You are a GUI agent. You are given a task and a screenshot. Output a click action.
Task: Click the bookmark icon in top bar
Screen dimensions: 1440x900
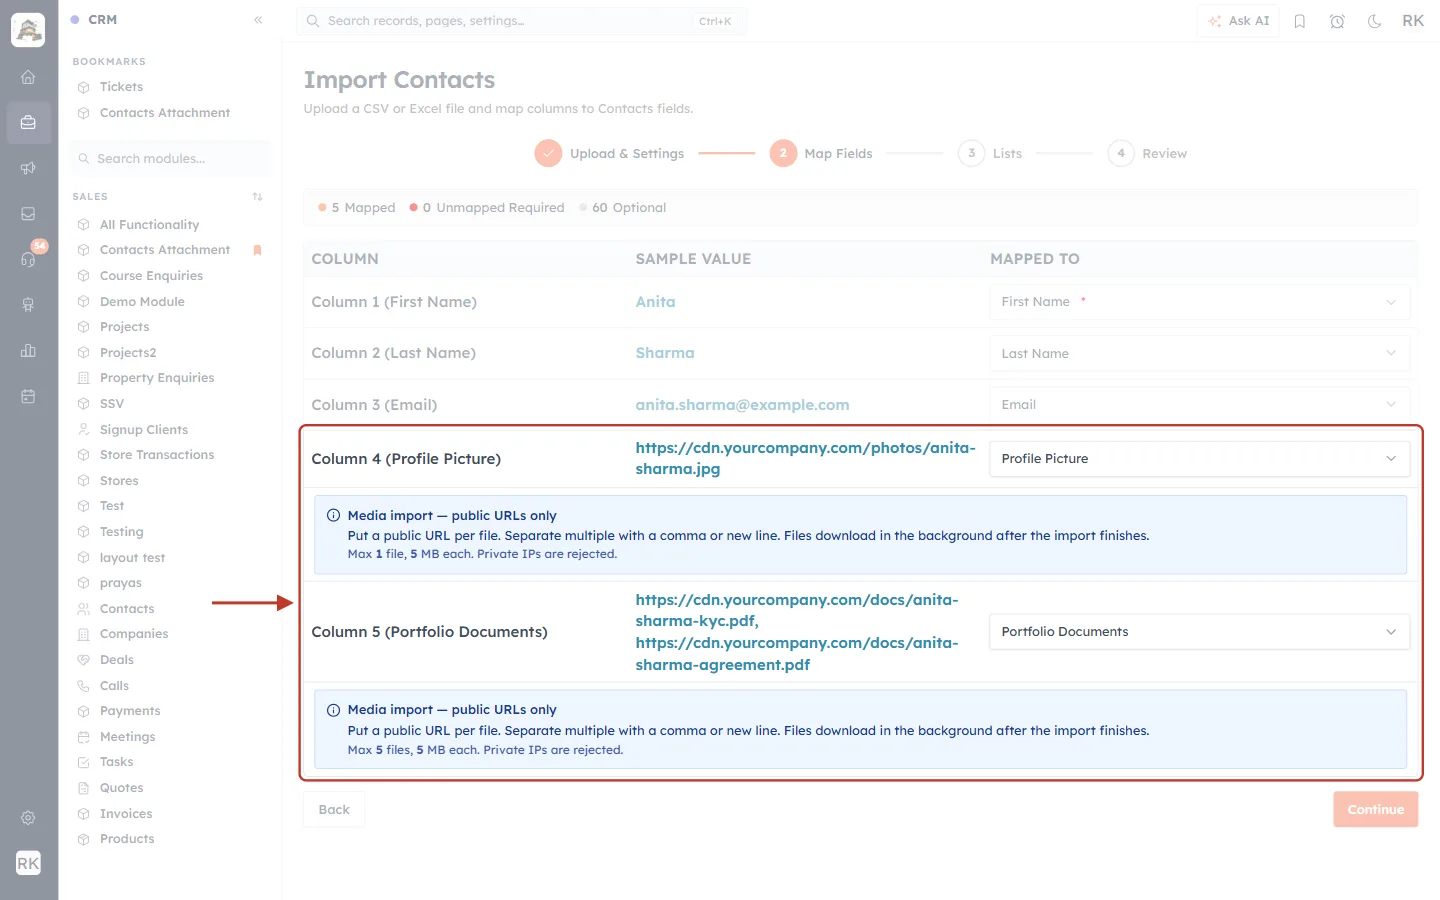[x=1300, y=21]
